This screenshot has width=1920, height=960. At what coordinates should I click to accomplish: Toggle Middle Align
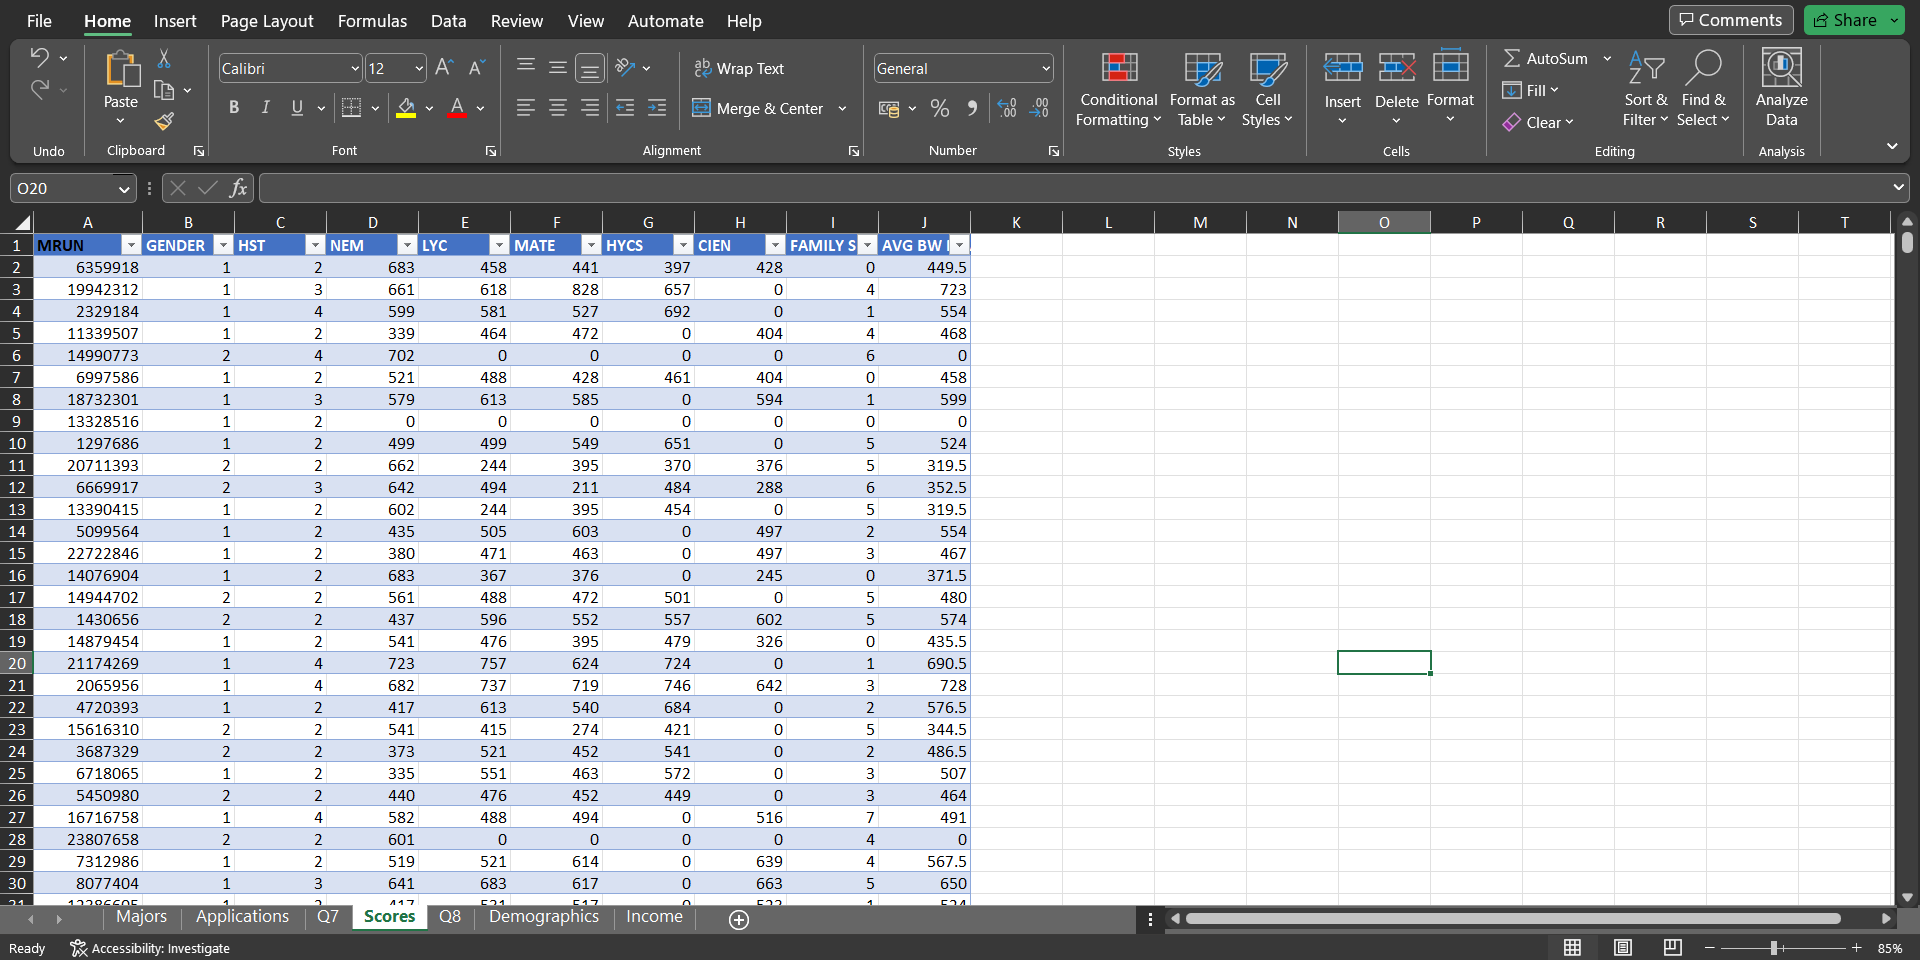(558, 68)
